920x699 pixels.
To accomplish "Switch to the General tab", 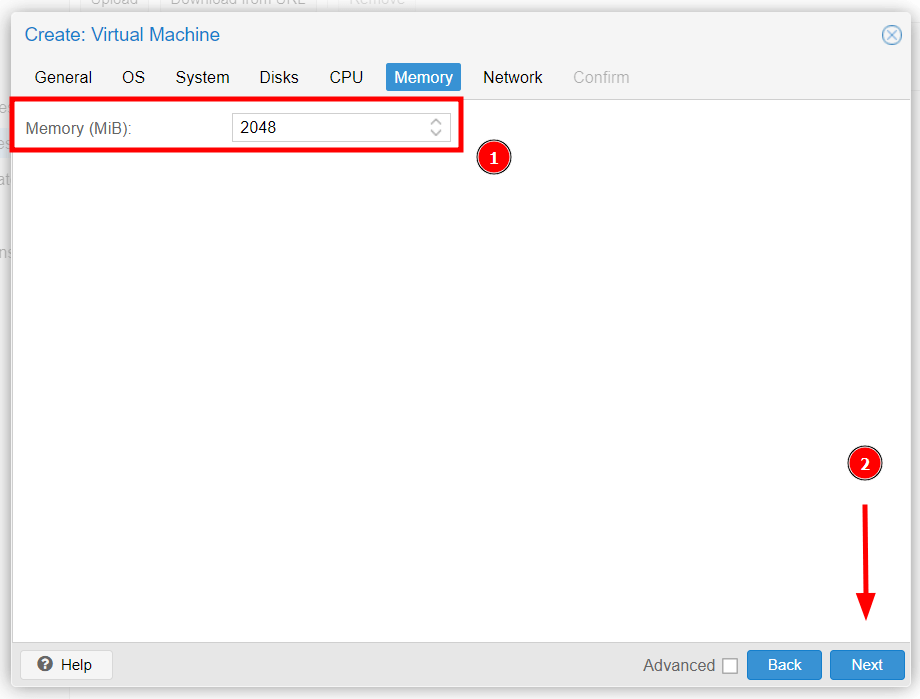I will click(63, 77).
